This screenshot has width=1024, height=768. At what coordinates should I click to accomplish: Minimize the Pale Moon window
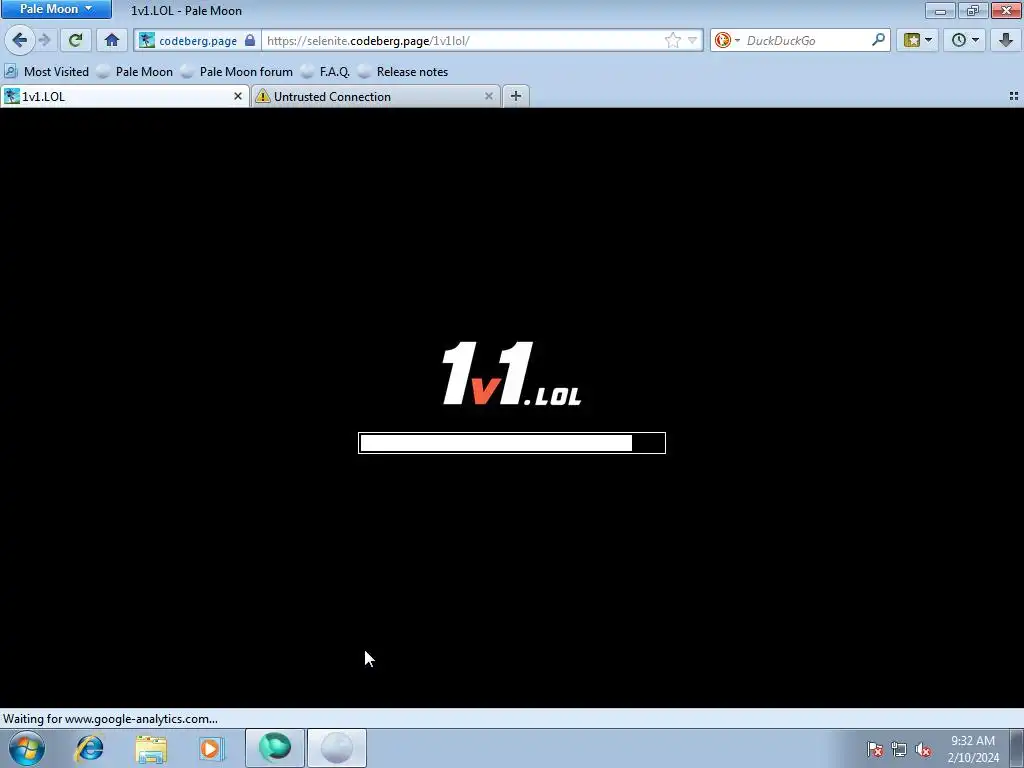pyautogui.click(x=940, y=10)
